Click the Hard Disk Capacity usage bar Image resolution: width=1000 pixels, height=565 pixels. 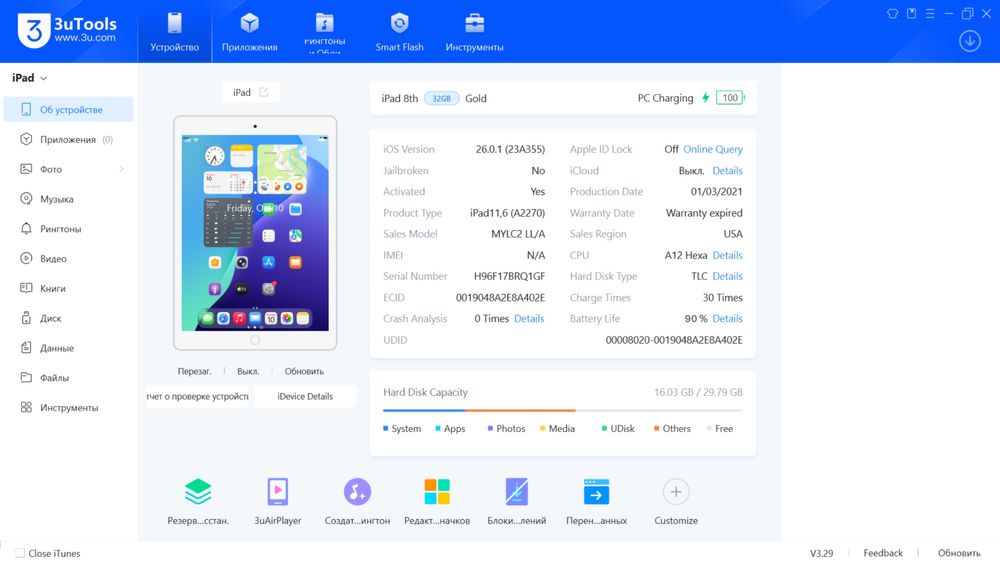(x=562, y=410)
